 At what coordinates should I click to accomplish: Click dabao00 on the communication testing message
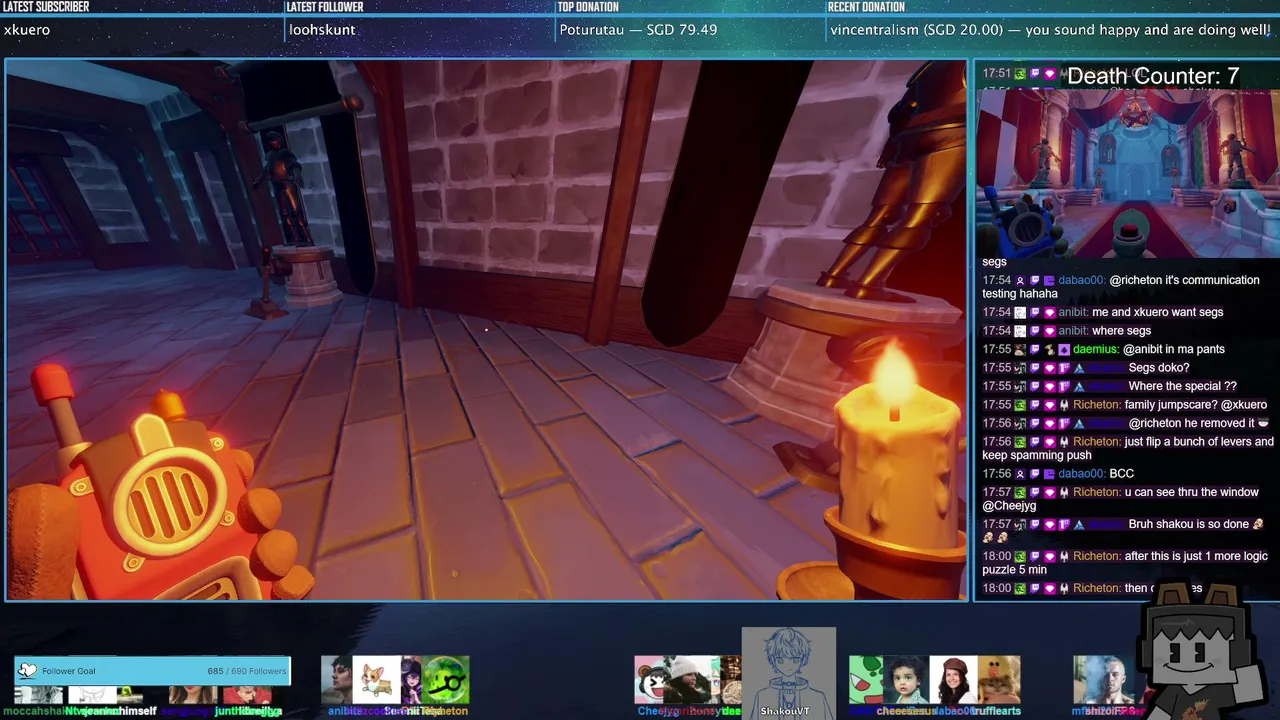pos(1082,280)
